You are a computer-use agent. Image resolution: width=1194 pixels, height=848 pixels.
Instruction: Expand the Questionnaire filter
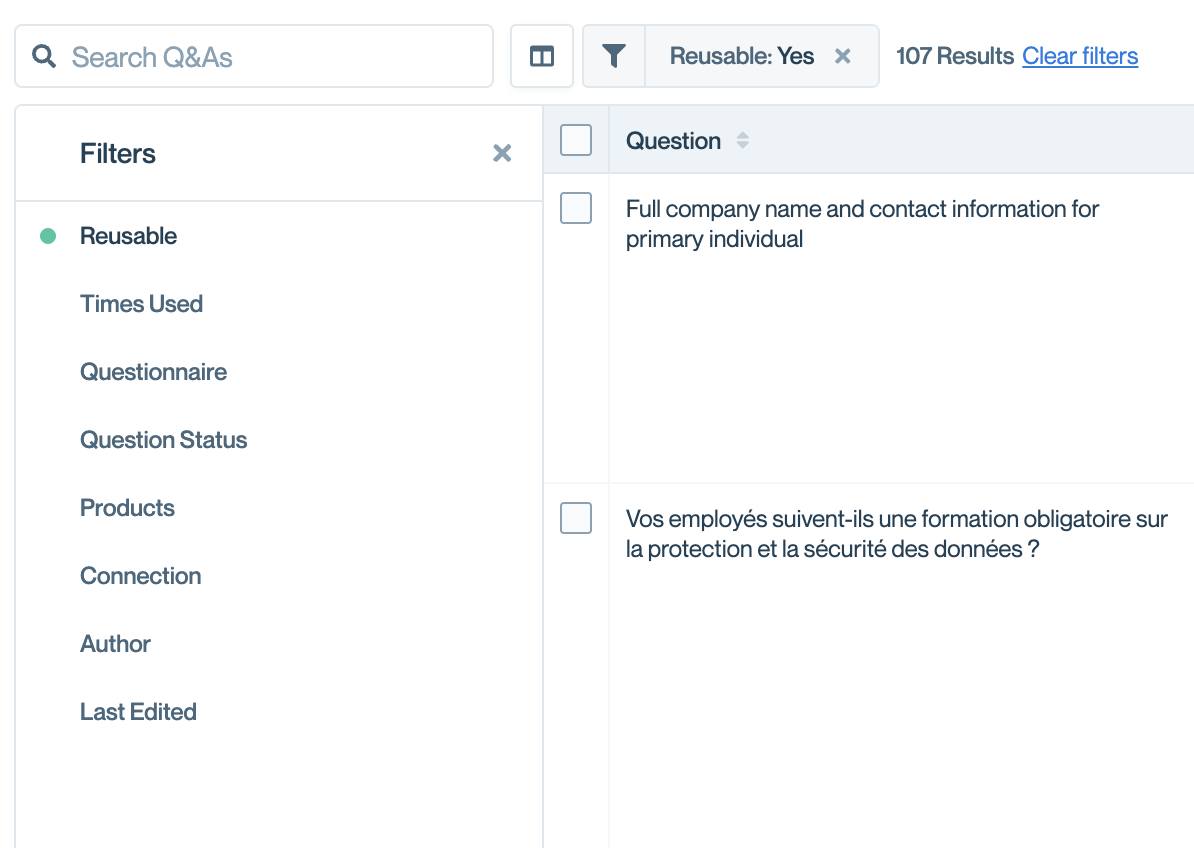(153, 371)
